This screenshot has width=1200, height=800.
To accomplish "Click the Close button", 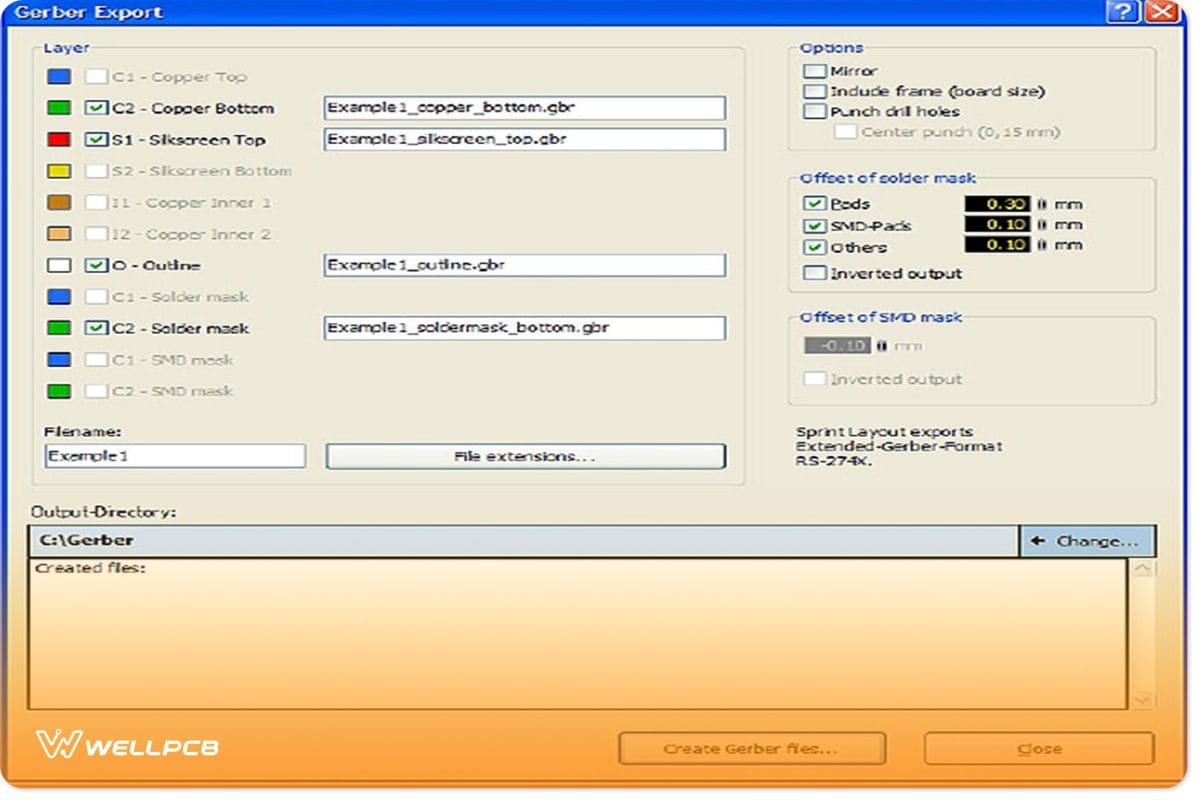I will [1039, 748].
